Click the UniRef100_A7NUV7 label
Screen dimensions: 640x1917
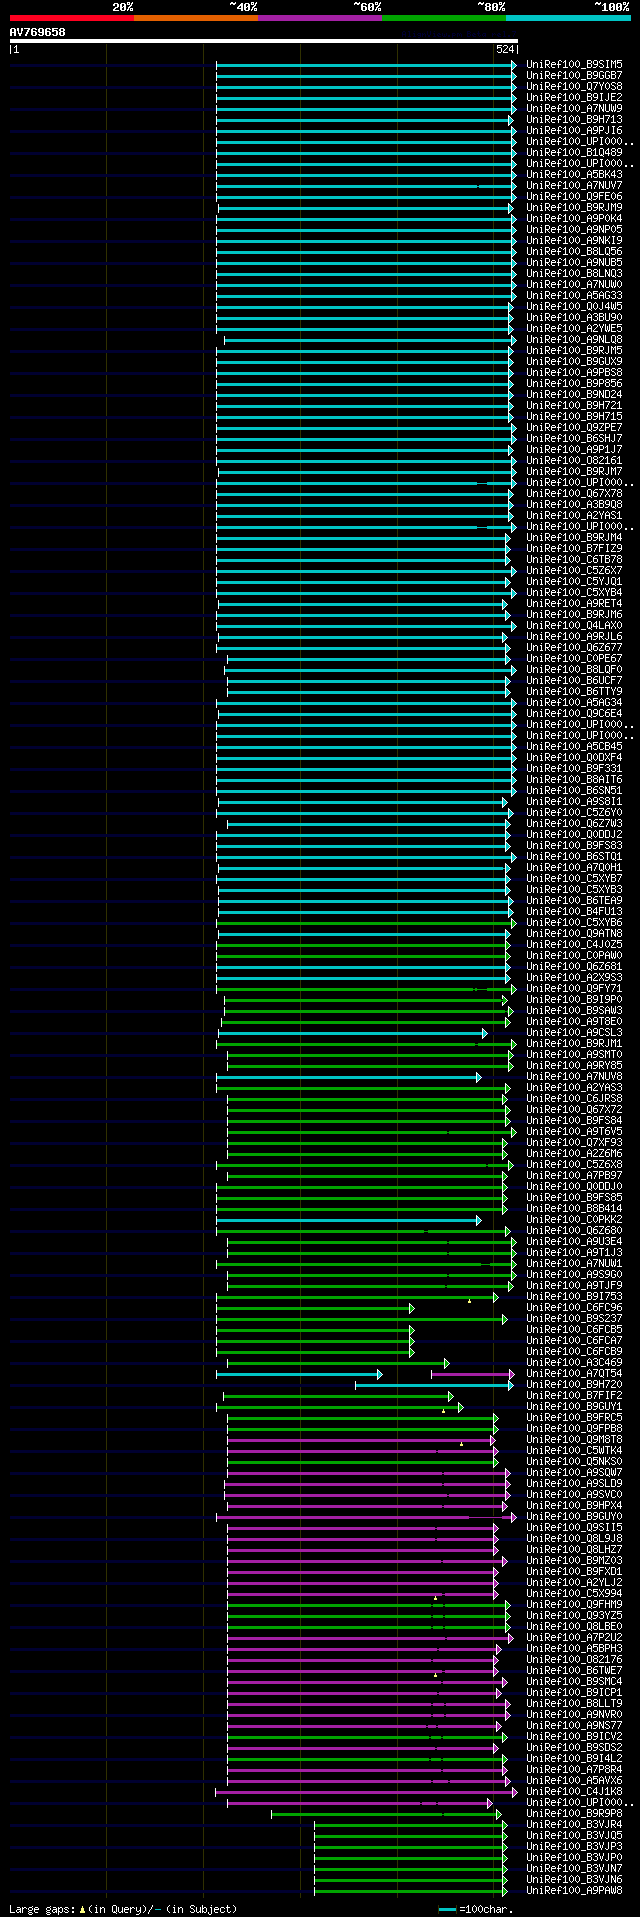574,185
